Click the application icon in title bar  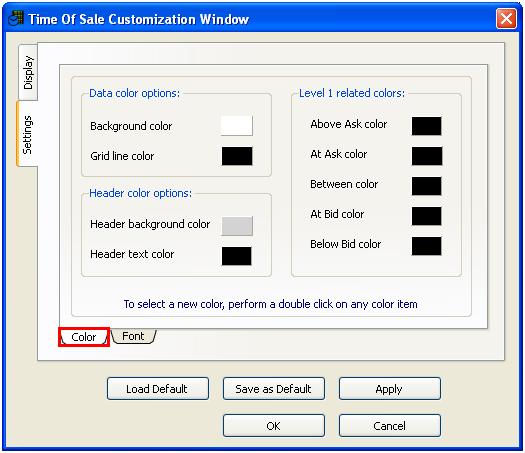[x=16, y=18]
